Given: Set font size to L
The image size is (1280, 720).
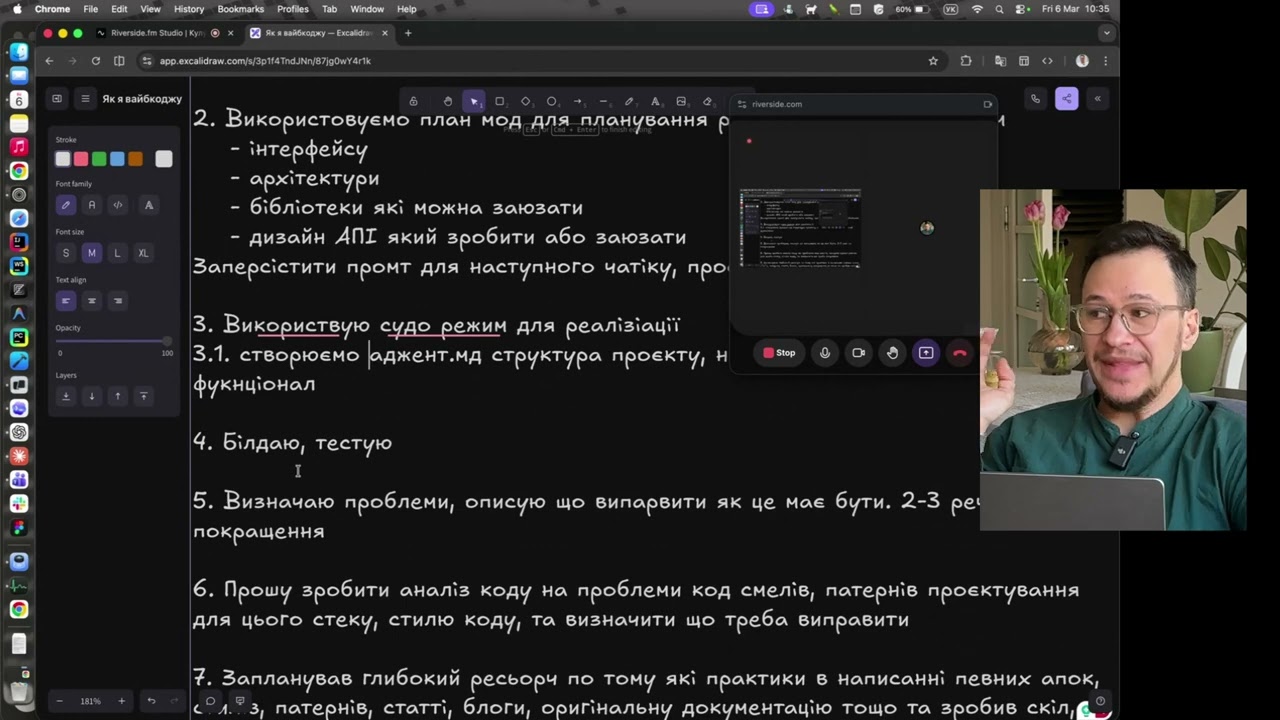Looking at the screenshot, I should point(118,253).
